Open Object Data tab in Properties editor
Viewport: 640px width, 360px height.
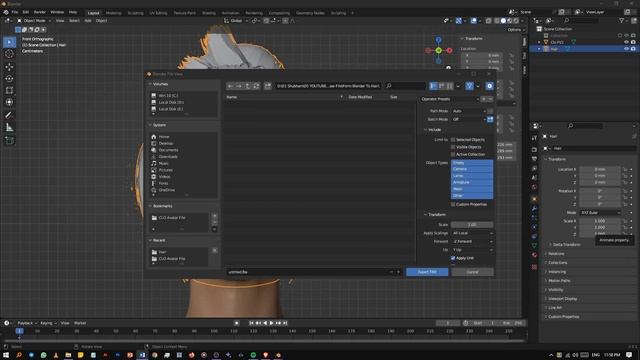coord(534,246)
